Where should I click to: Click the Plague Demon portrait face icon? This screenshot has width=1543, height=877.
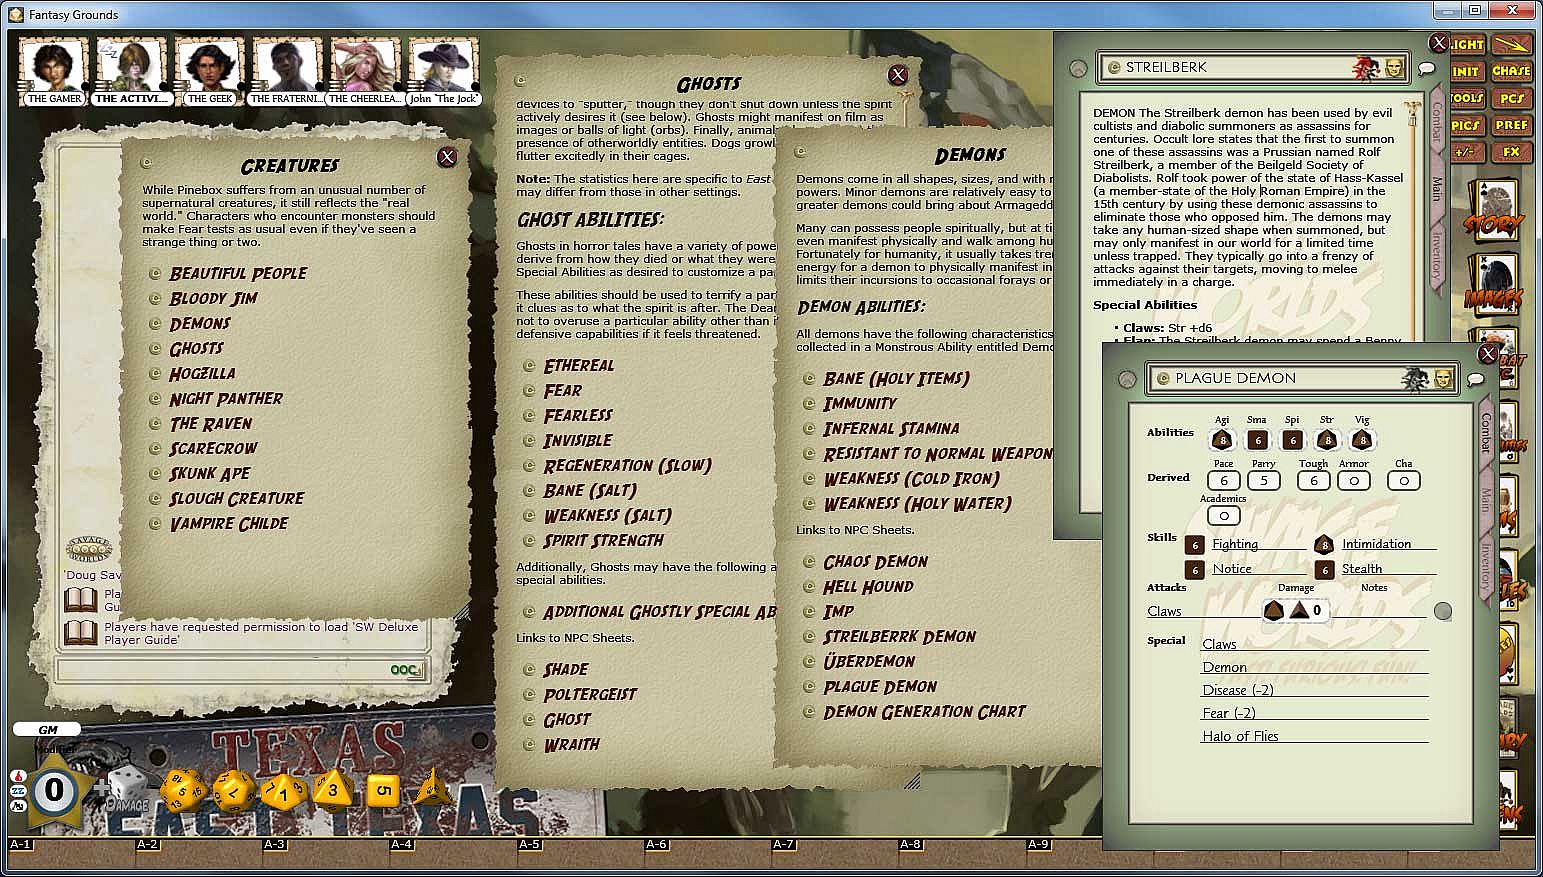1443,379
